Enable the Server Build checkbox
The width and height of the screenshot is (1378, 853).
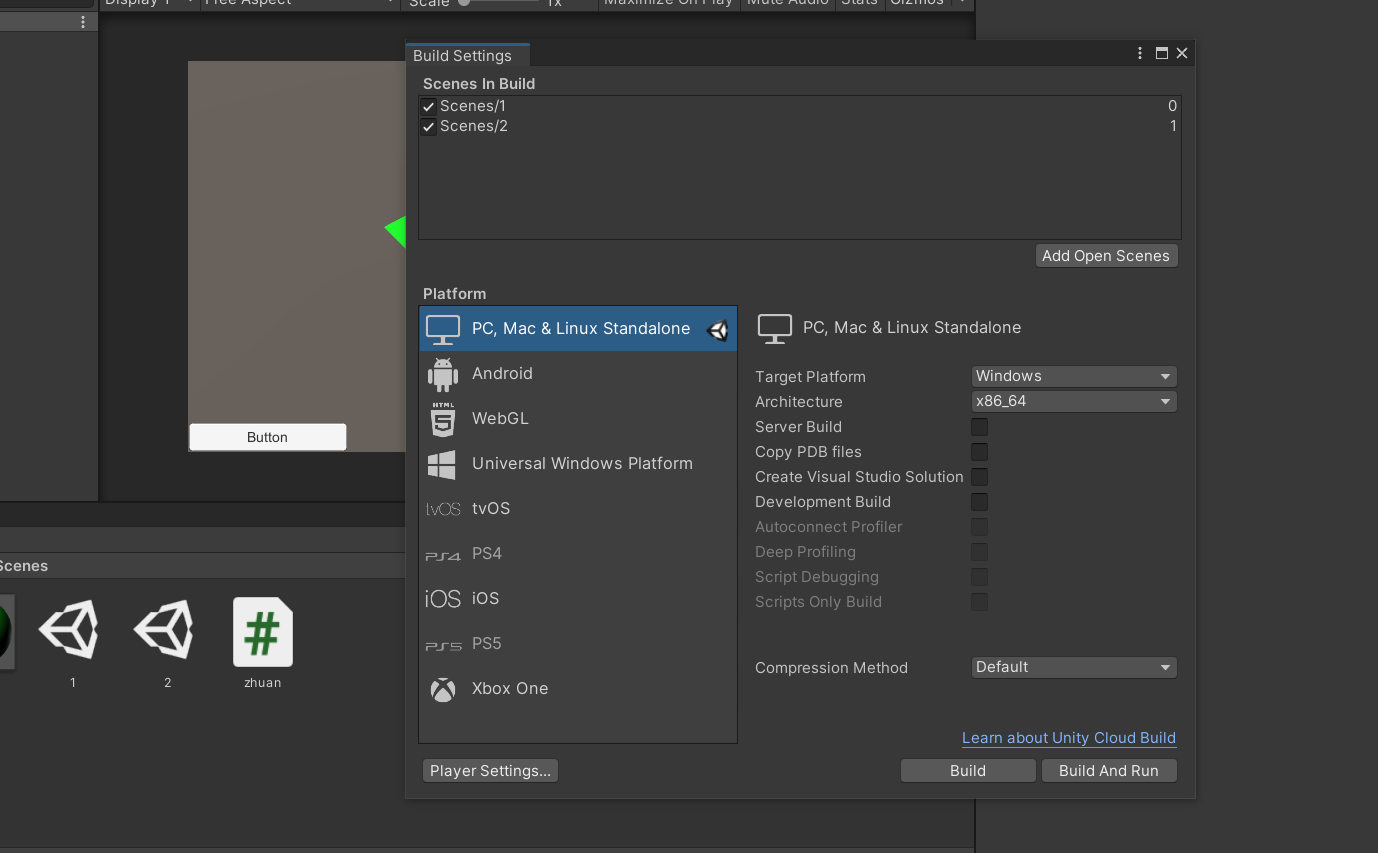[980, 427]
